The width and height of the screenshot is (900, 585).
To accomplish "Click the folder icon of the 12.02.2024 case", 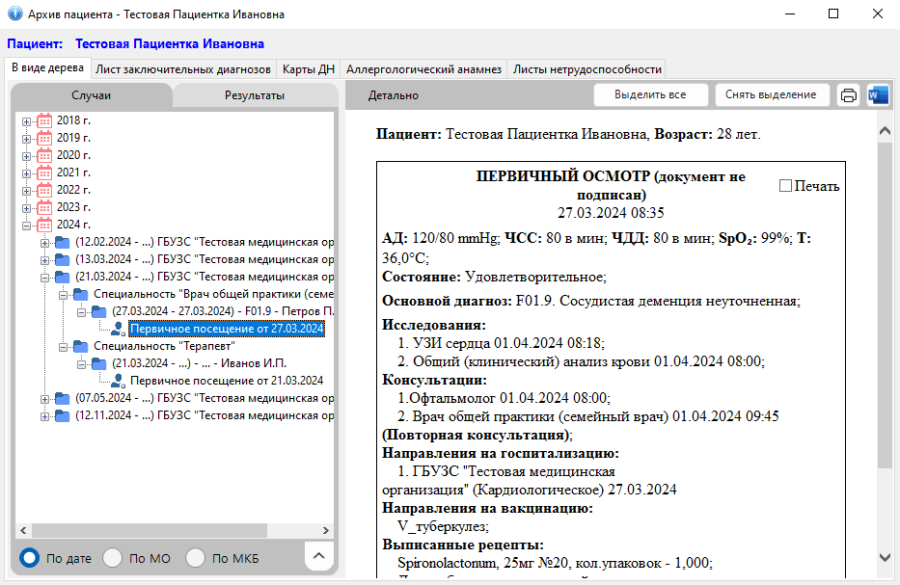I will tap(63, 242).
